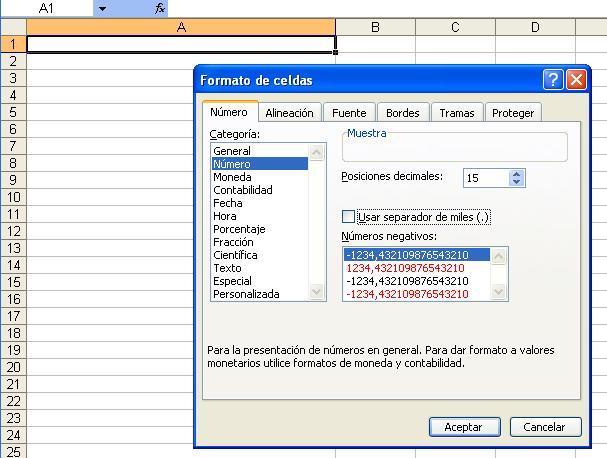
Task: Increase decimal positions with up arrow
Action: tap(516, 173)
